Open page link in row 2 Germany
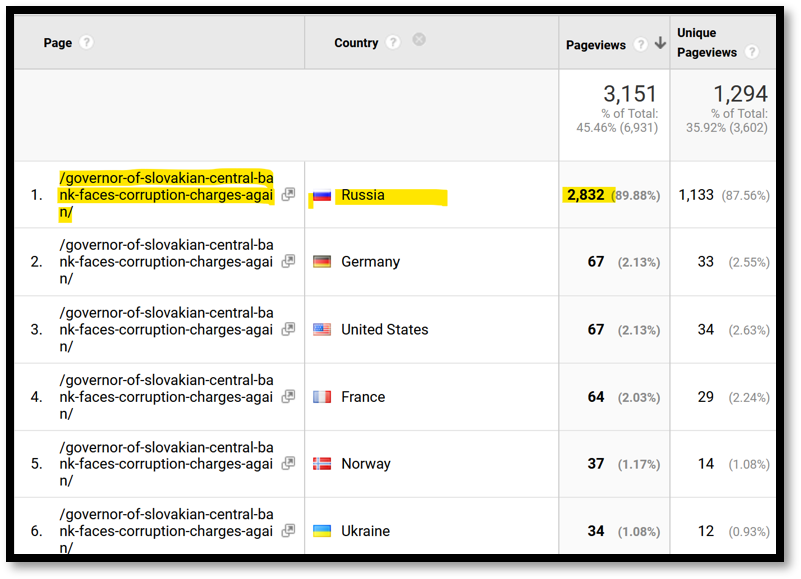Viewport: 801px width, 579px height. pos(167,262)
